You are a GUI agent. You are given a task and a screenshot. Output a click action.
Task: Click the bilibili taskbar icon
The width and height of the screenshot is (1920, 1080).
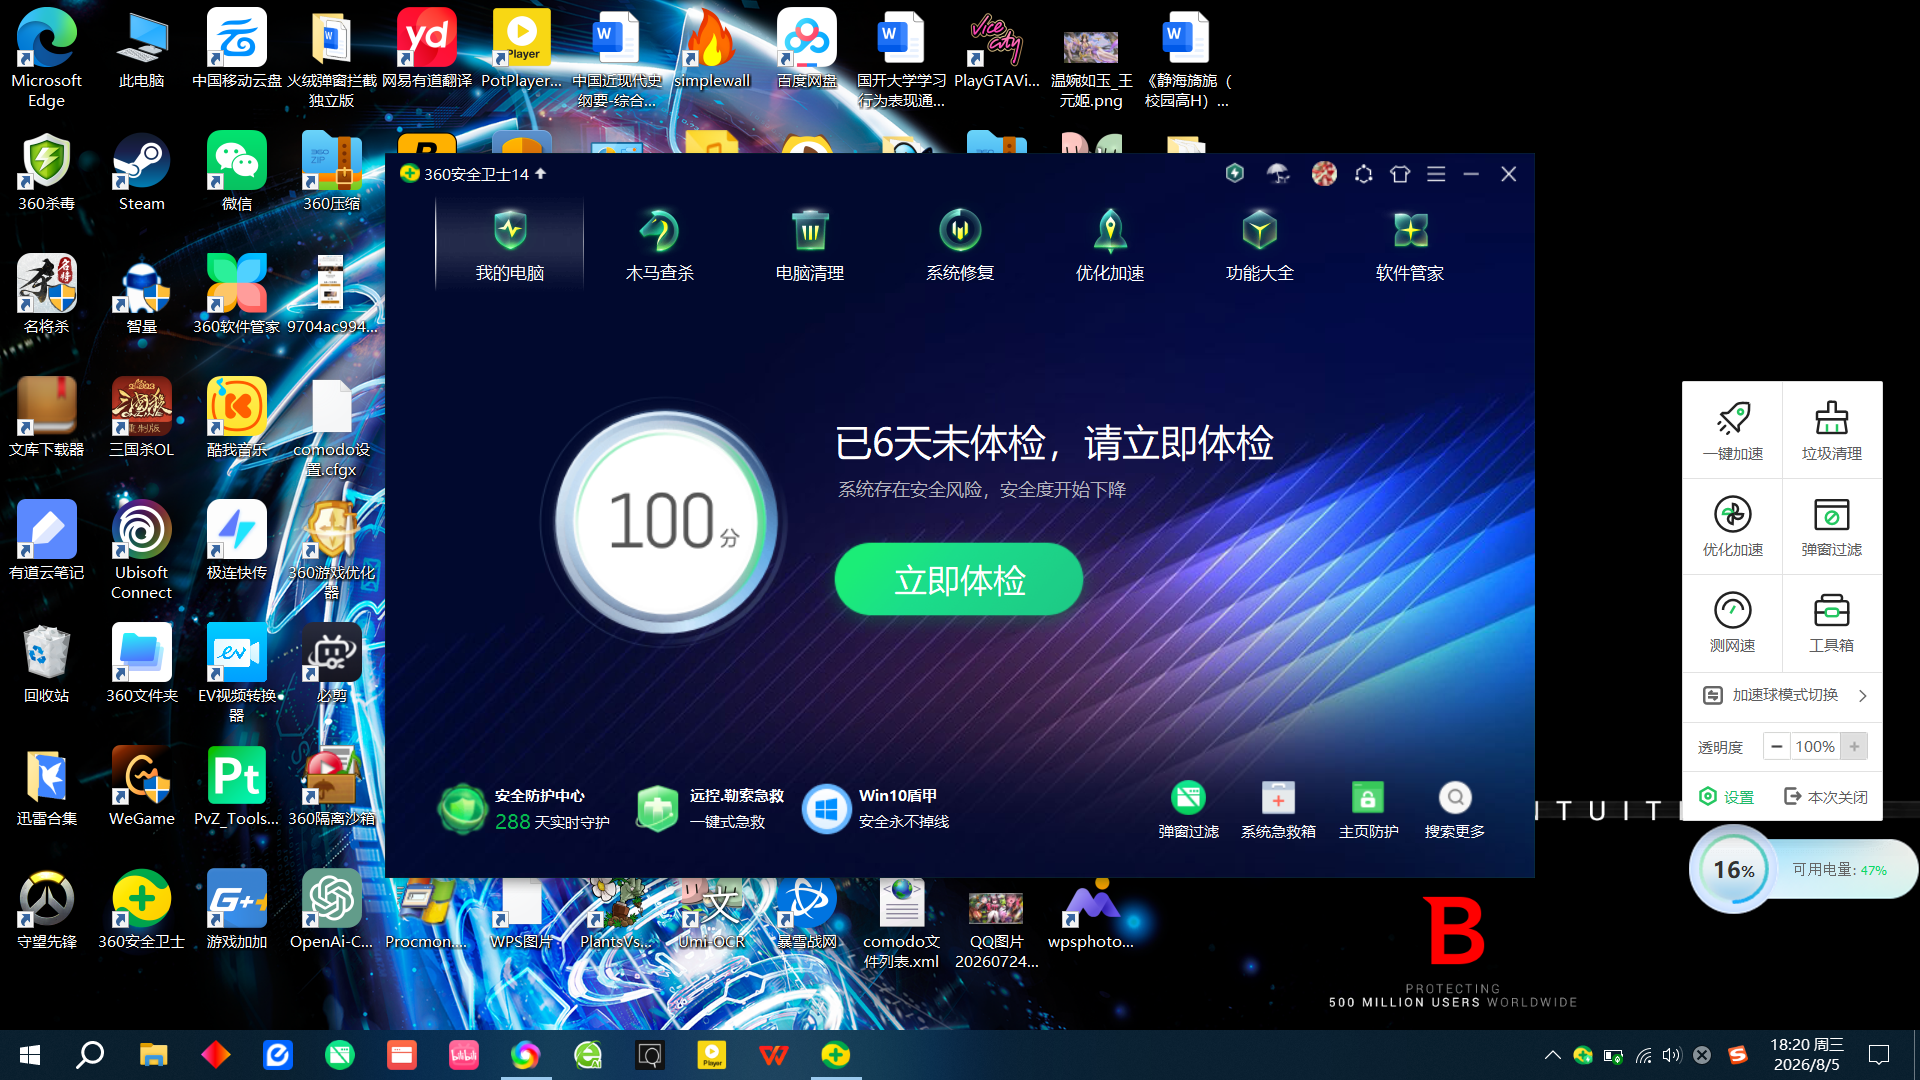pyautogui.click(x=463, y=1055)
